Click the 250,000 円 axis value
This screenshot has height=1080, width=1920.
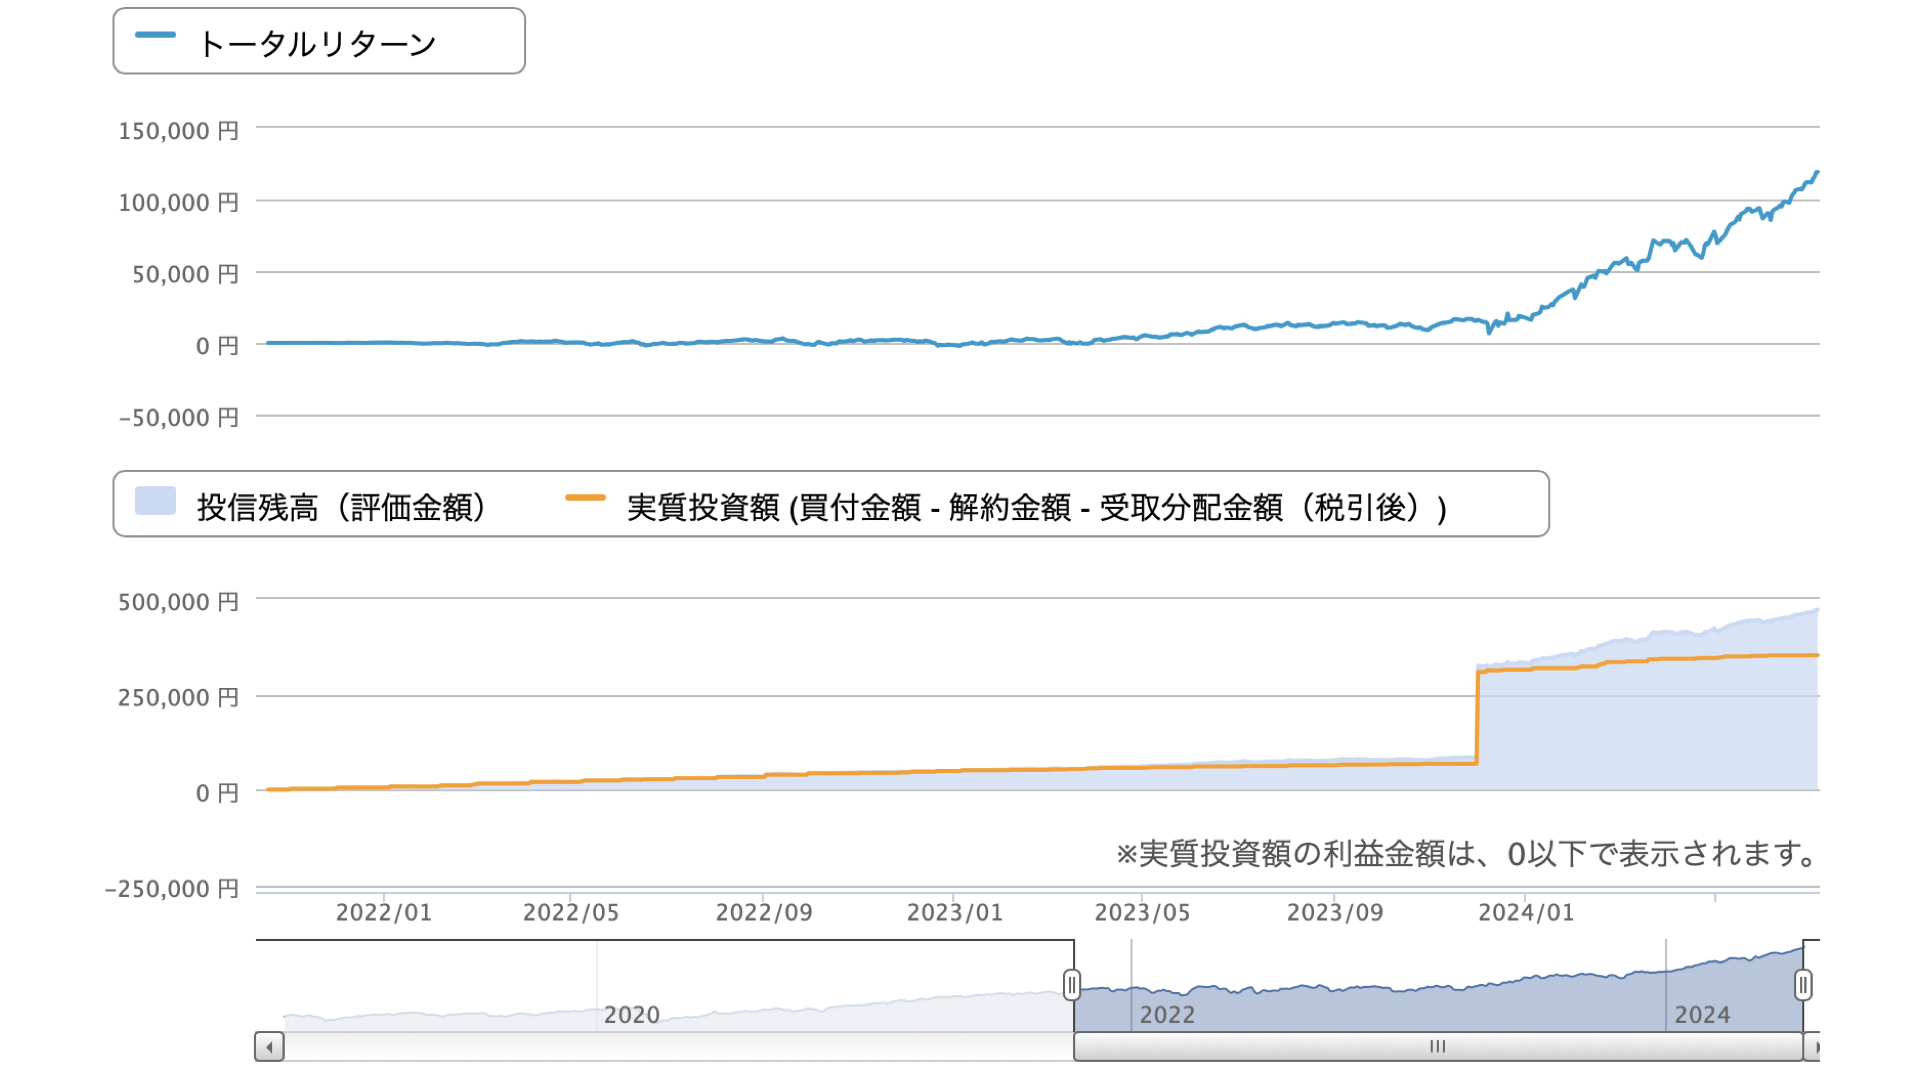point(179,698)
